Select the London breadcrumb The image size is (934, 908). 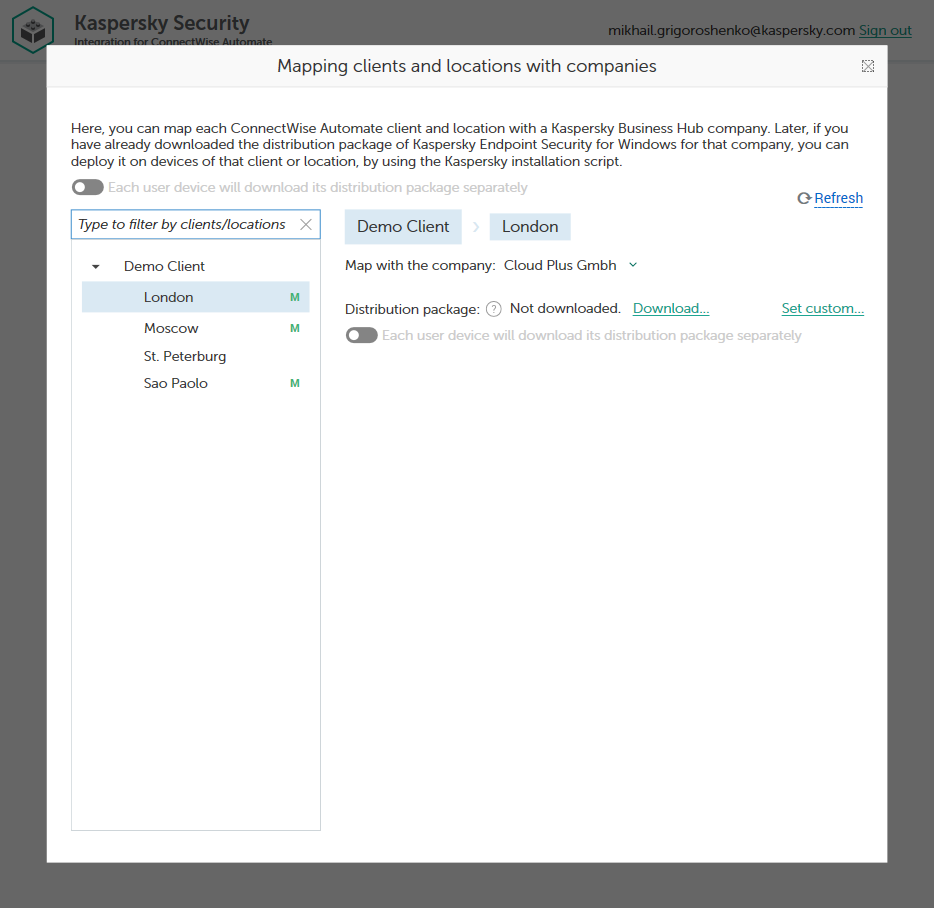(529, 227)
